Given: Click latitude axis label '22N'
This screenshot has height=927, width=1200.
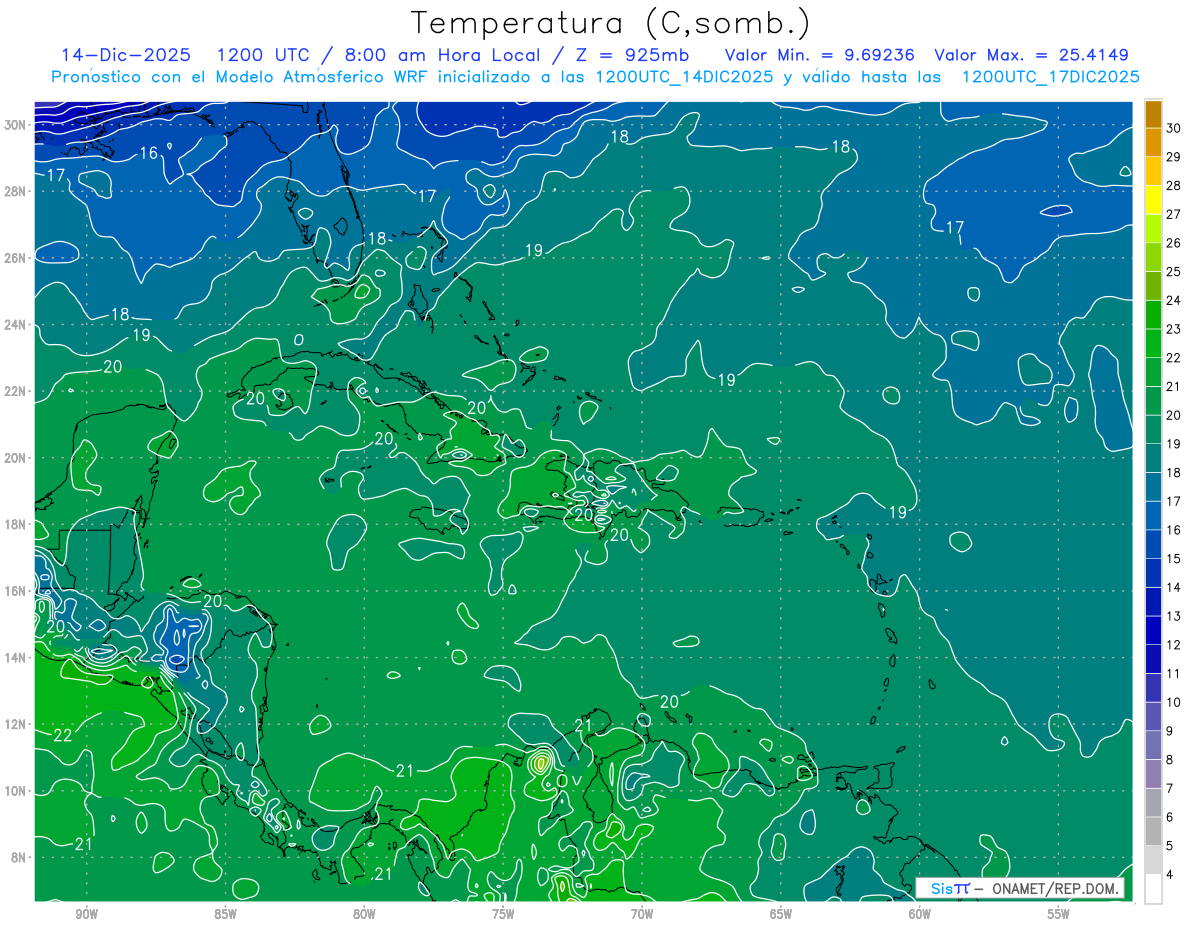Looking at the screenshot, I should point(17,391).
